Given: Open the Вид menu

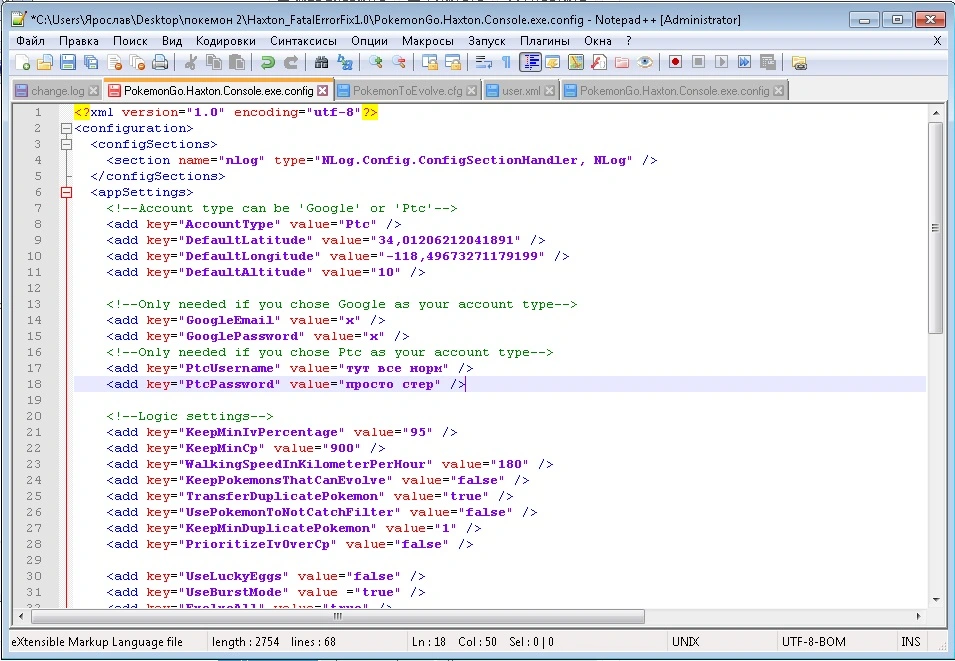Looking at the screenshot, I should [x=172, y=41].
